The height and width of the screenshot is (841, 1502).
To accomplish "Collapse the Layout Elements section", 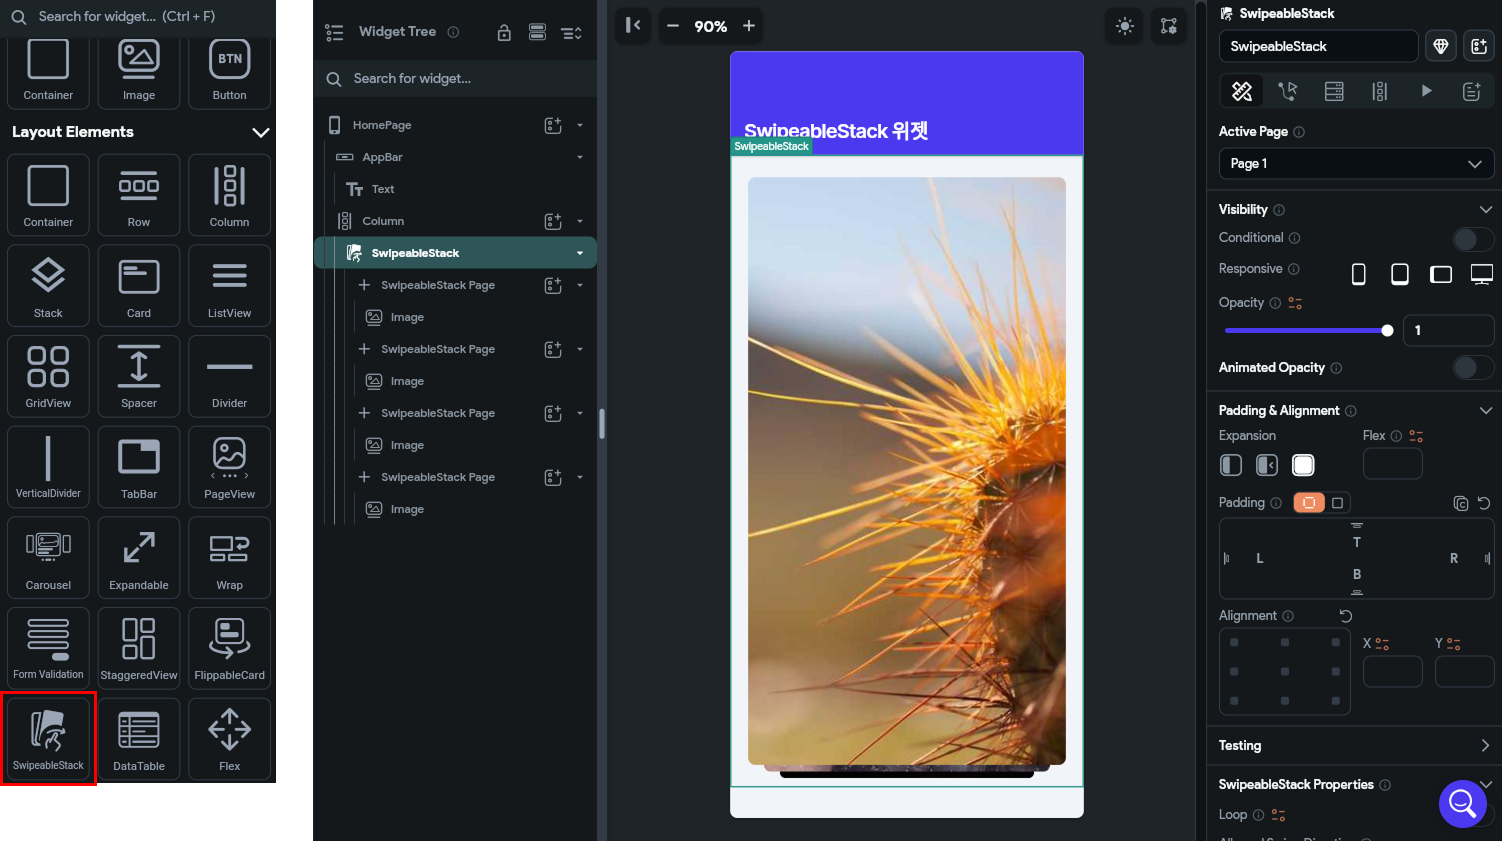I will 261,132.
